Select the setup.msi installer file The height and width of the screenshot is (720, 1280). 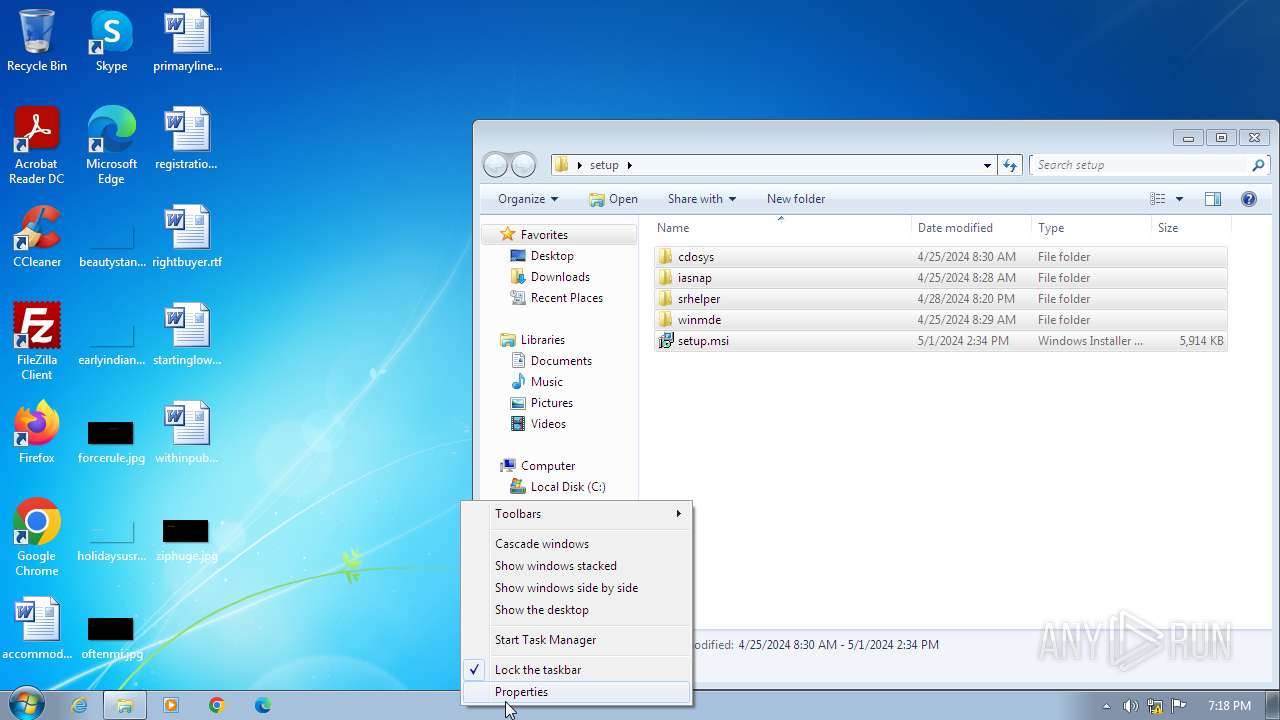click(940, 341)
